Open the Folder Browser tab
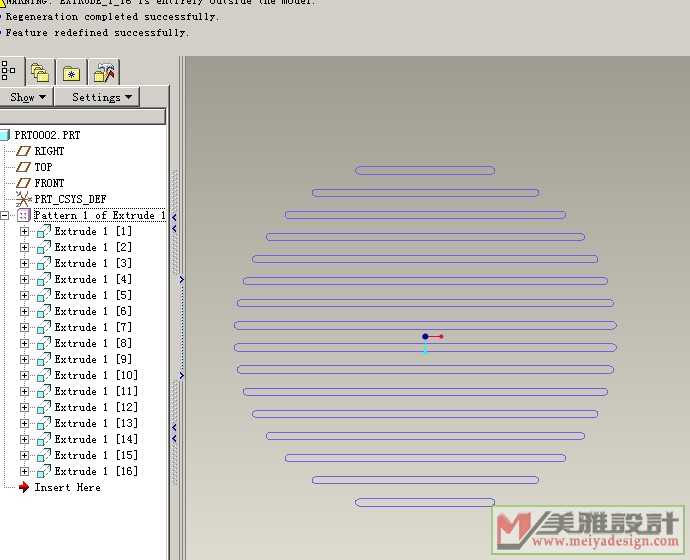 40,72
